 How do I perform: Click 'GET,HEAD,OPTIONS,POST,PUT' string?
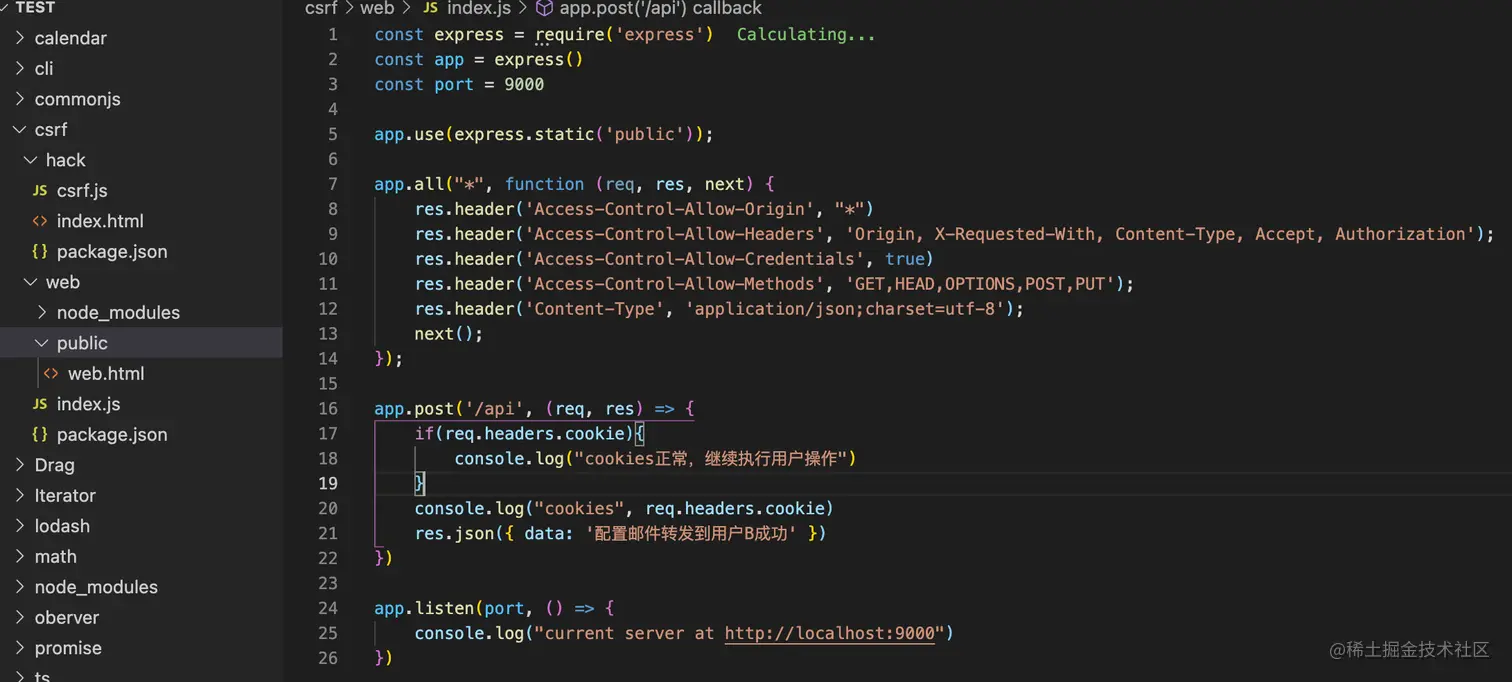point(980,284)
